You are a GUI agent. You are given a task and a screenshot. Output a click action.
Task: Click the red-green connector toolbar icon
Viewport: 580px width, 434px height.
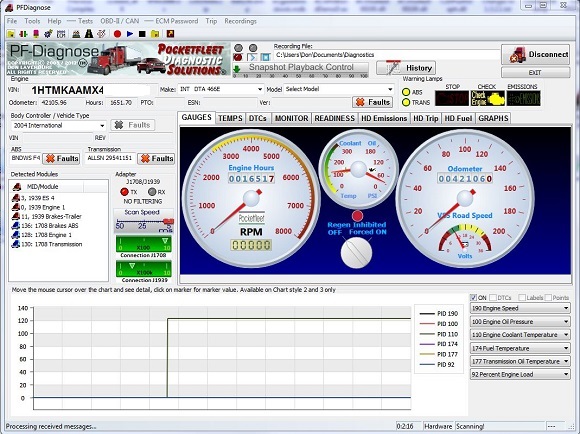[23, 34]
